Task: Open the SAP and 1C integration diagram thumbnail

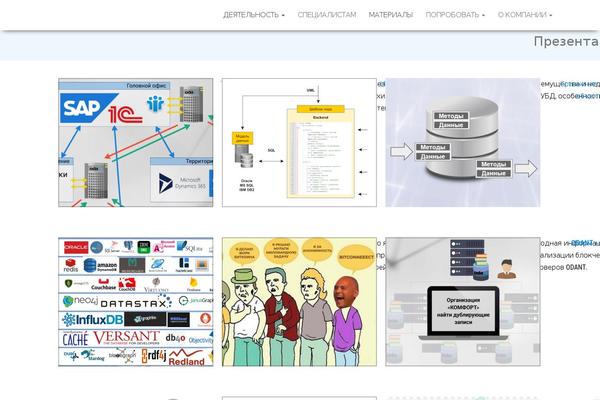Action: [135, 143]
